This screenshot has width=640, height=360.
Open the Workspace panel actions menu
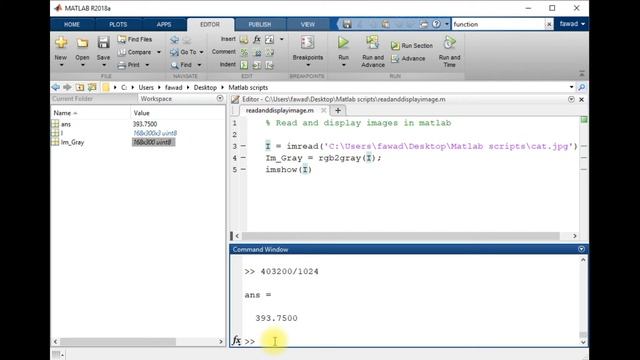220,98
